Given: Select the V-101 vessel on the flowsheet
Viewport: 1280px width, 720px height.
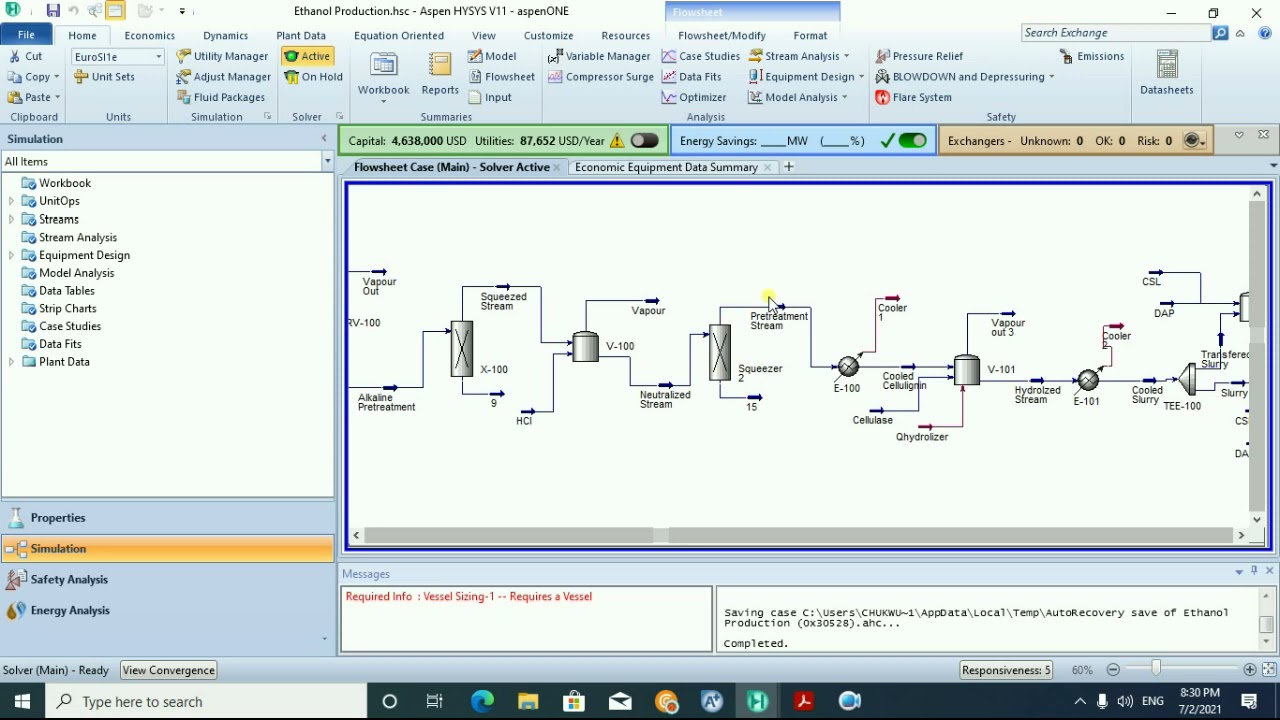Looking at the screenshot, I should [966, 369].
